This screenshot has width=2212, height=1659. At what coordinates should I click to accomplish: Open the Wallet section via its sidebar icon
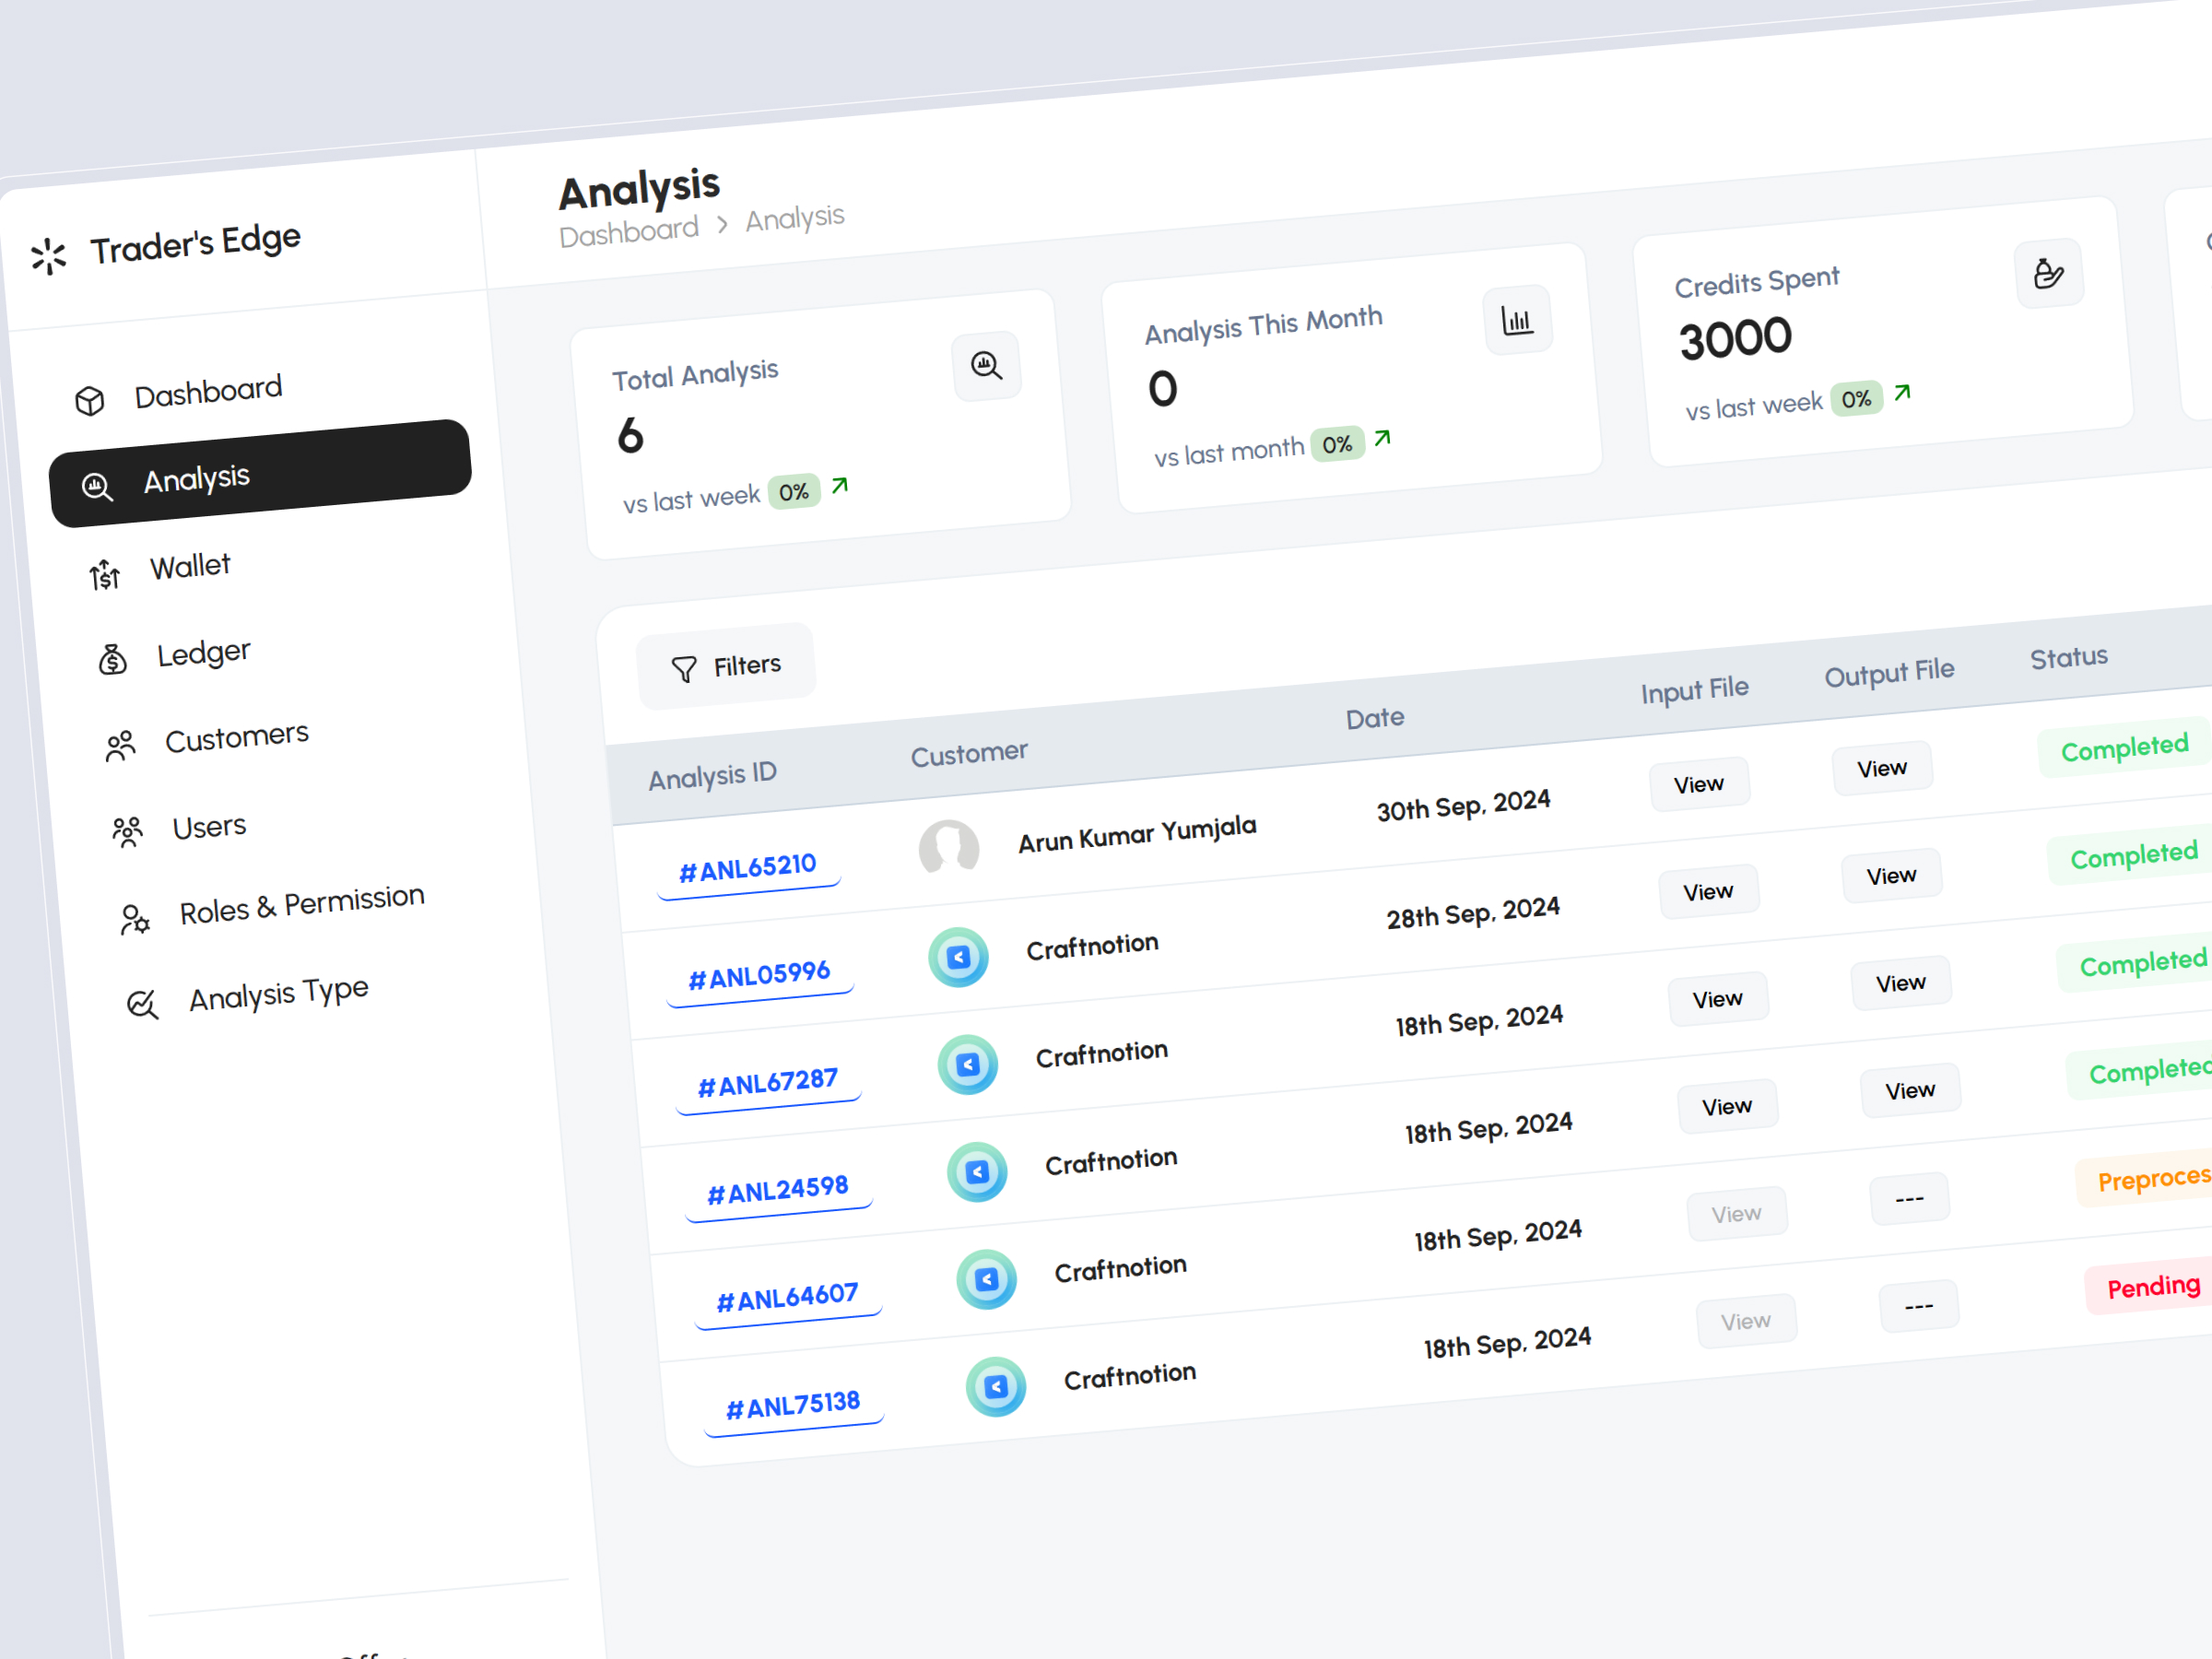click(104, 574)
